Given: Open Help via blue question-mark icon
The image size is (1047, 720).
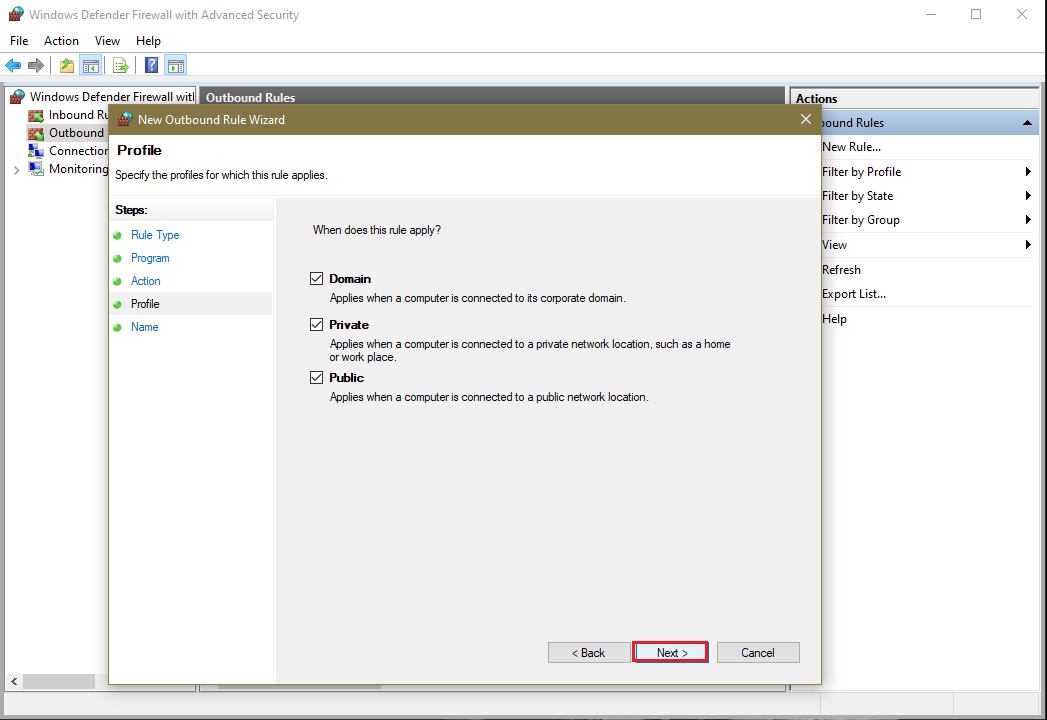Looking at the screenshot, I should (x=152, y=65).
